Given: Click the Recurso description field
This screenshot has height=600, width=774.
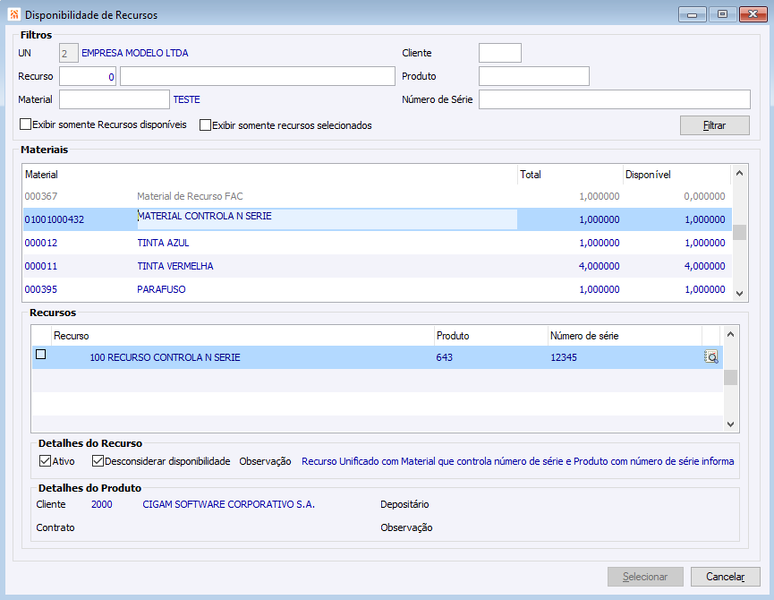Looking at the screenshot, I should (x=257, y=76).
